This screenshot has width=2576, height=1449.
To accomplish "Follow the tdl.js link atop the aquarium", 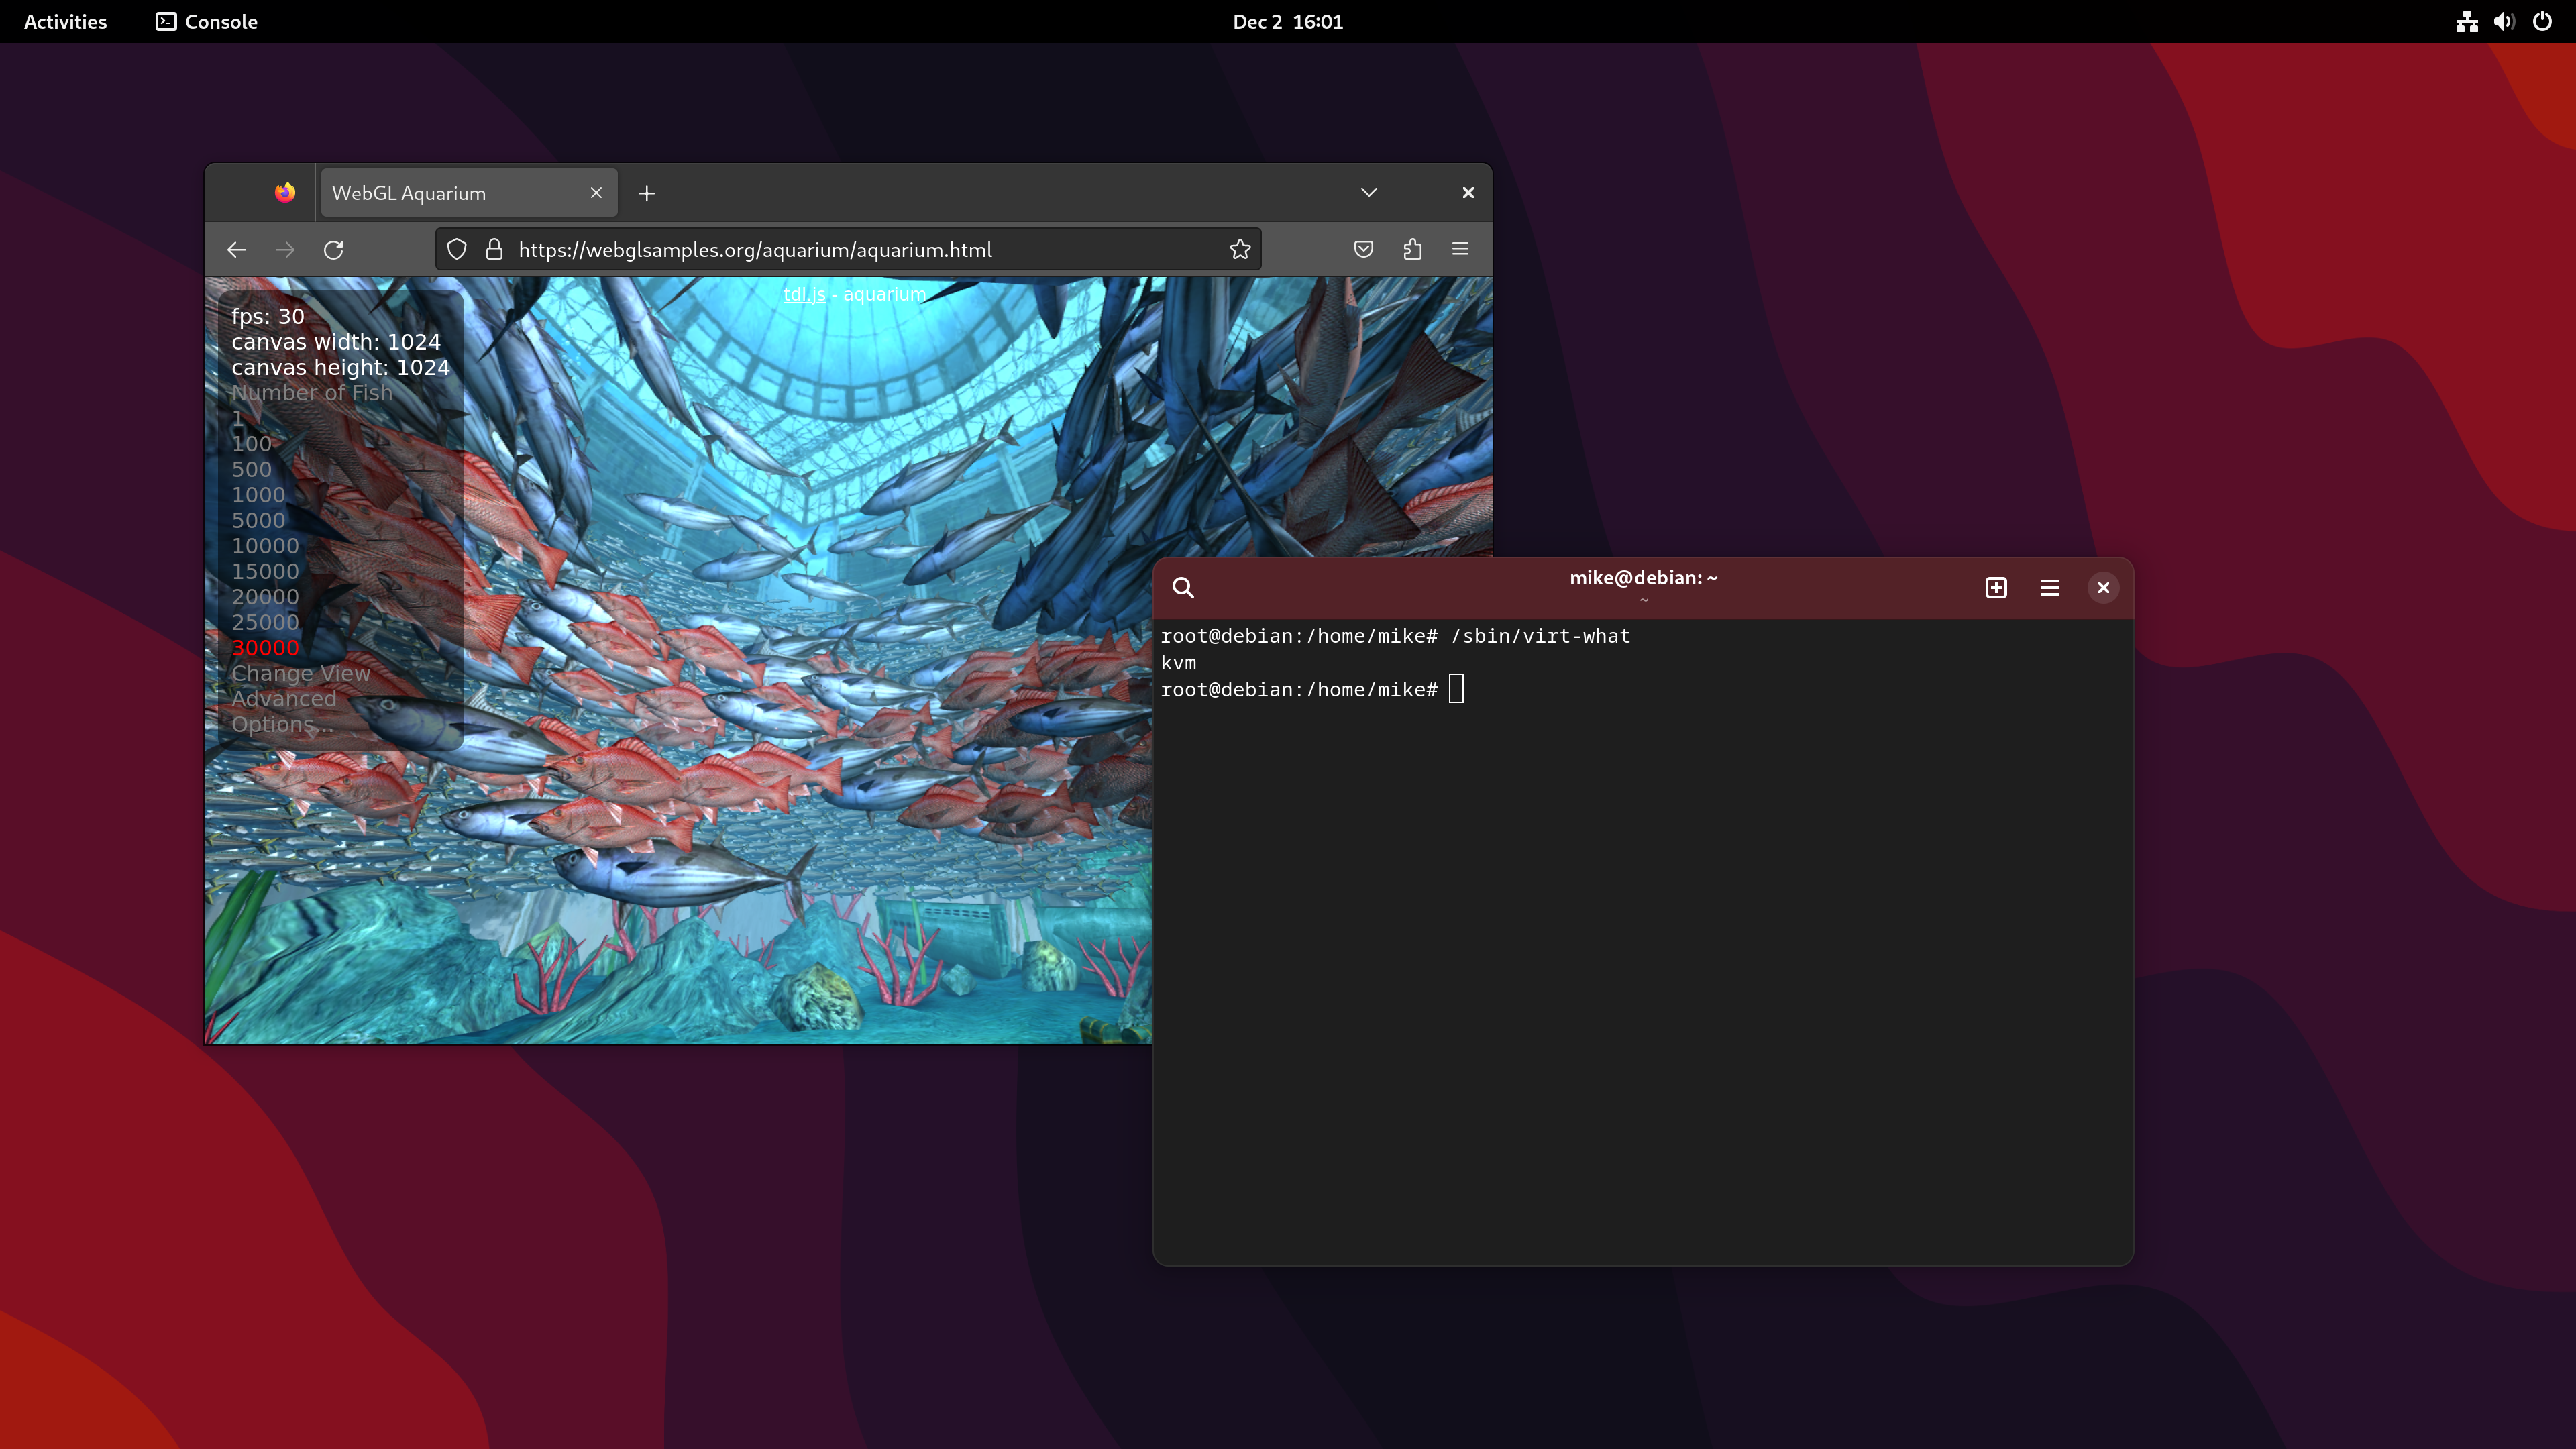I will coord(804,294).
